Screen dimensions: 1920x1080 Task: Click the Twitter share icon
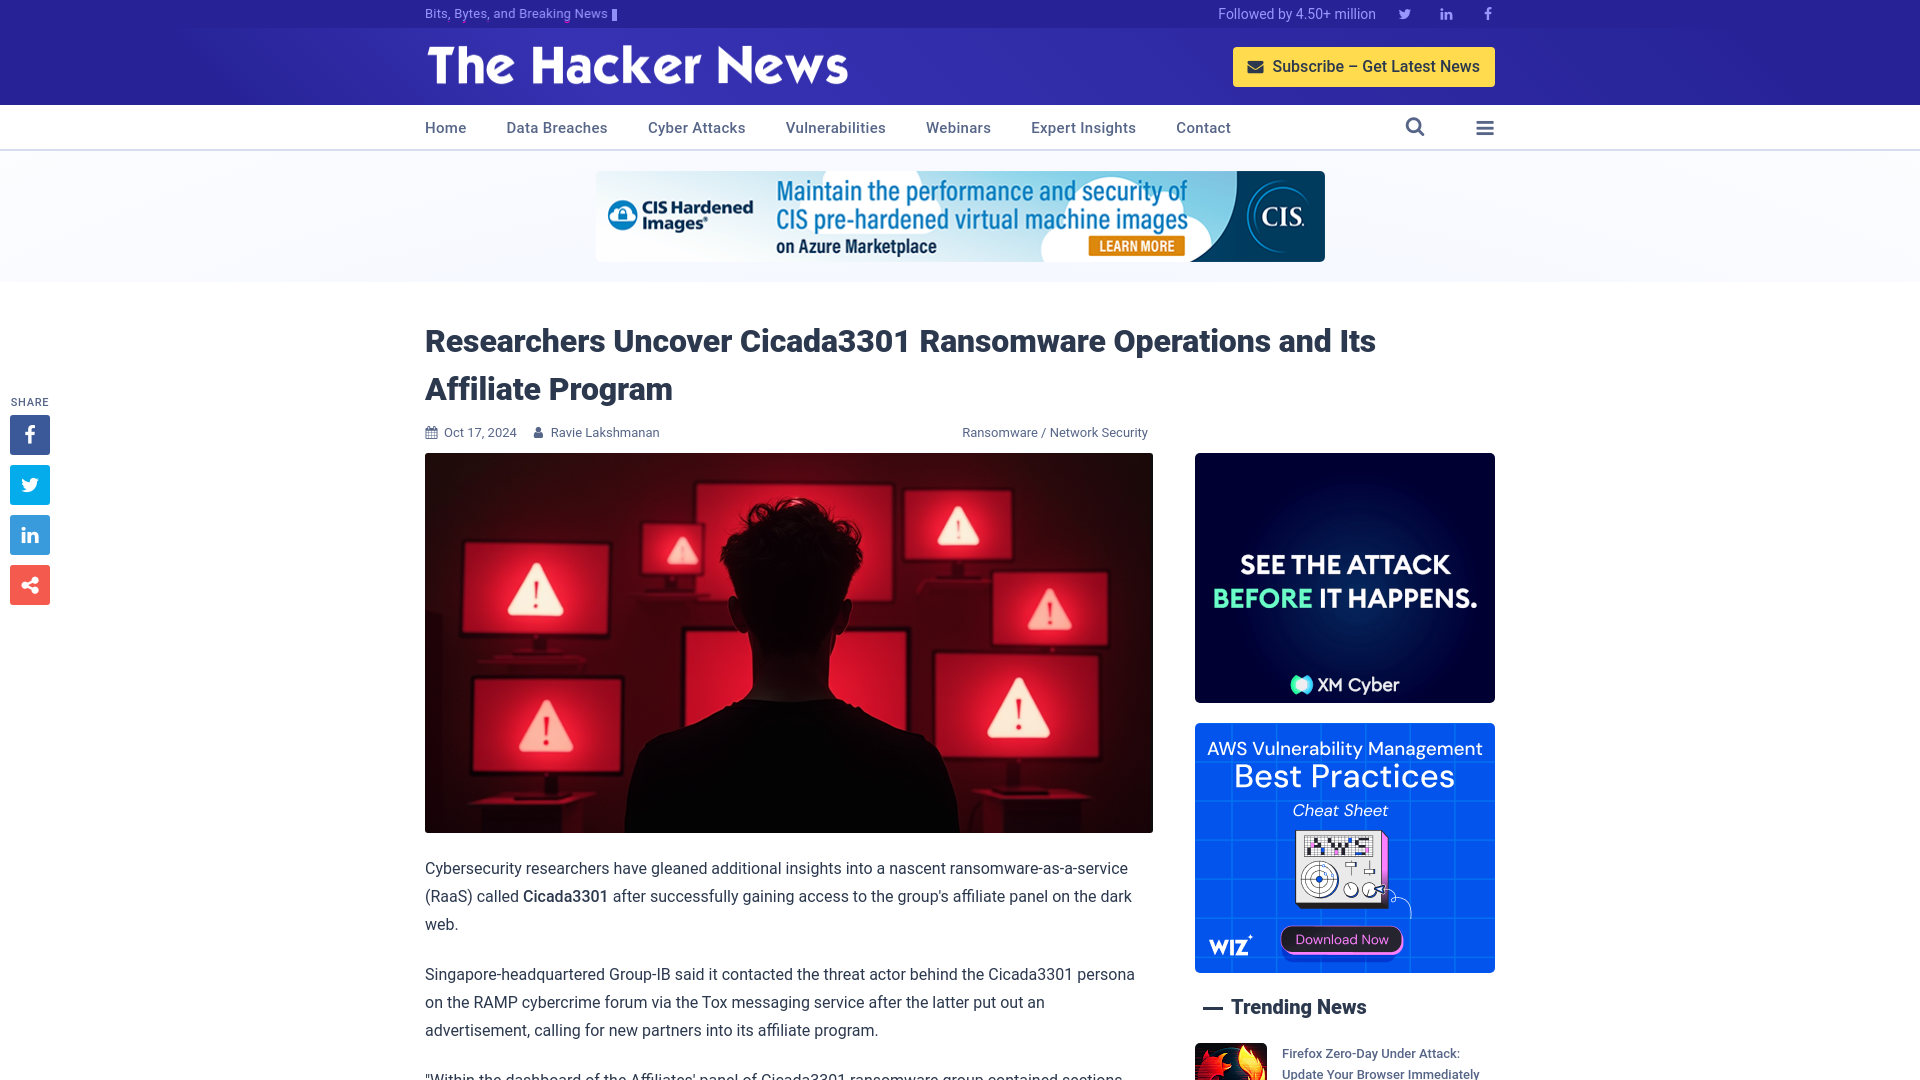point(29,484)
